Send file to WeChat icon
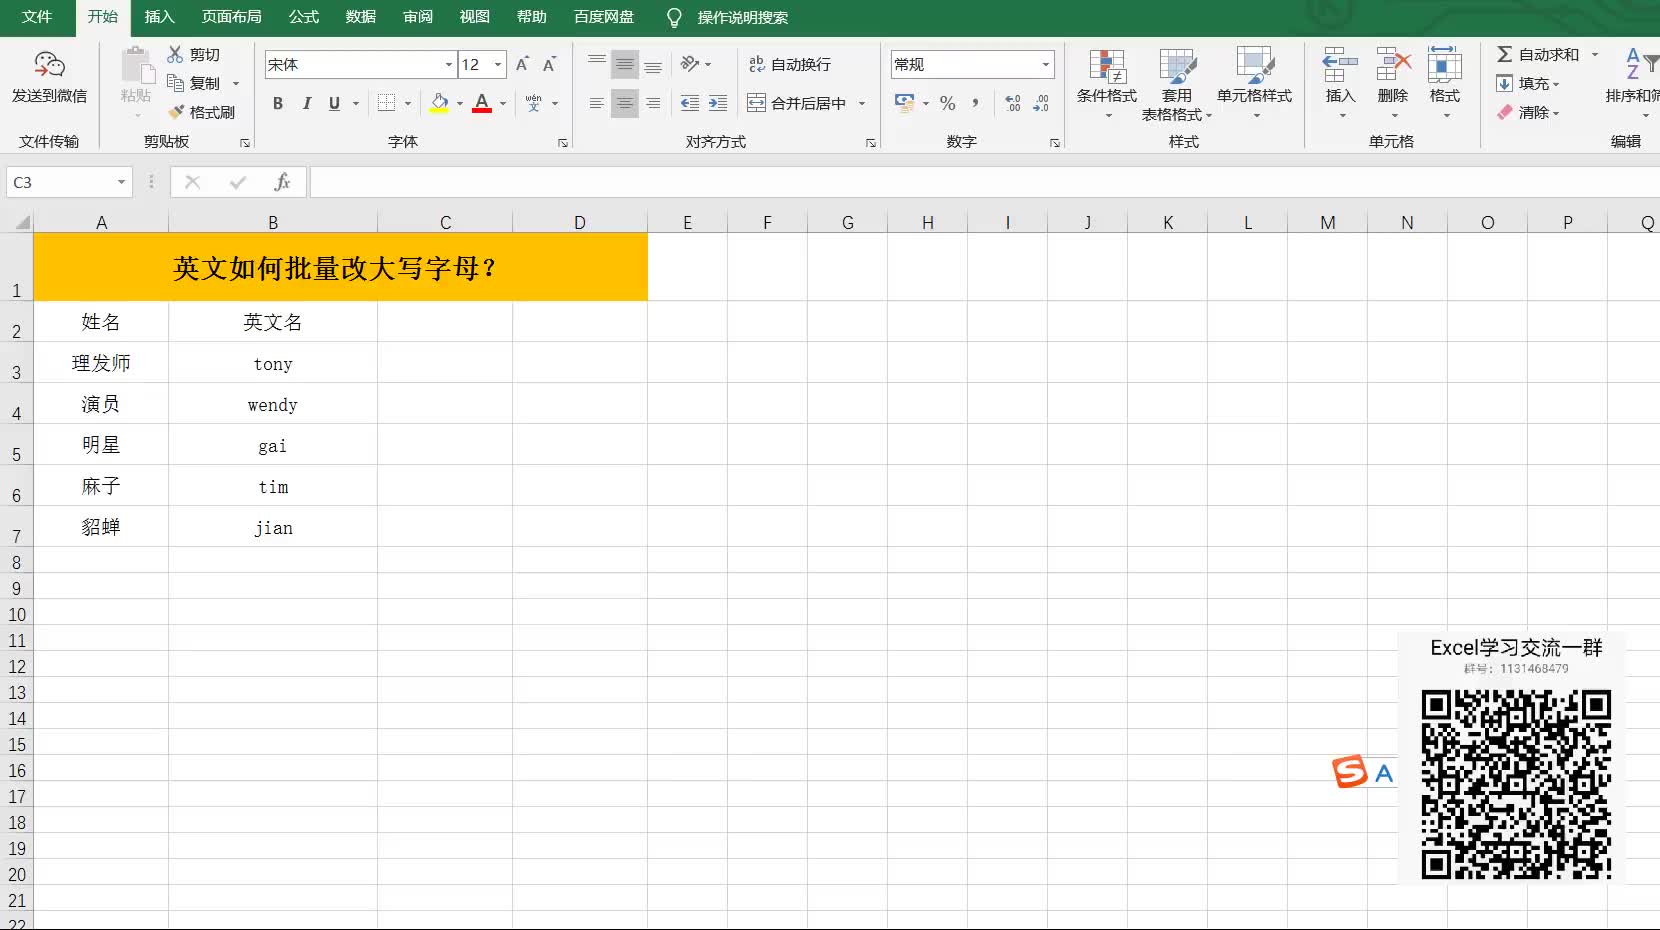1660x930 pixels. (49, 65)
